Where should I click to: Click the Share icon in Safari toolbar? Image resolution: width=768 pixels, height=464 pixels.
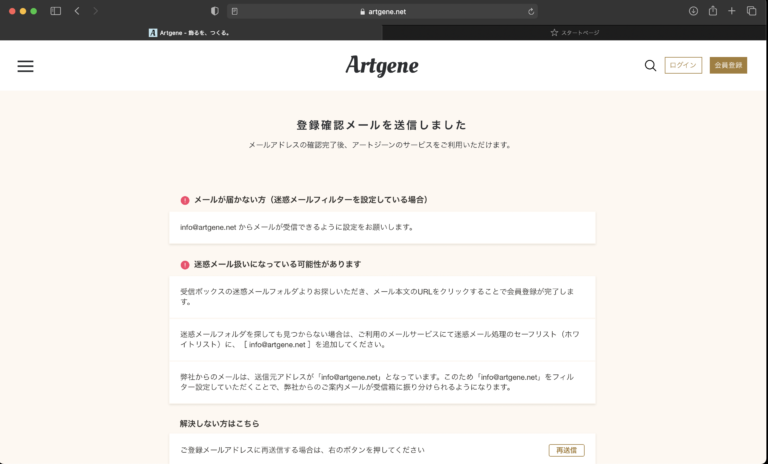click(x=713, y=11)
